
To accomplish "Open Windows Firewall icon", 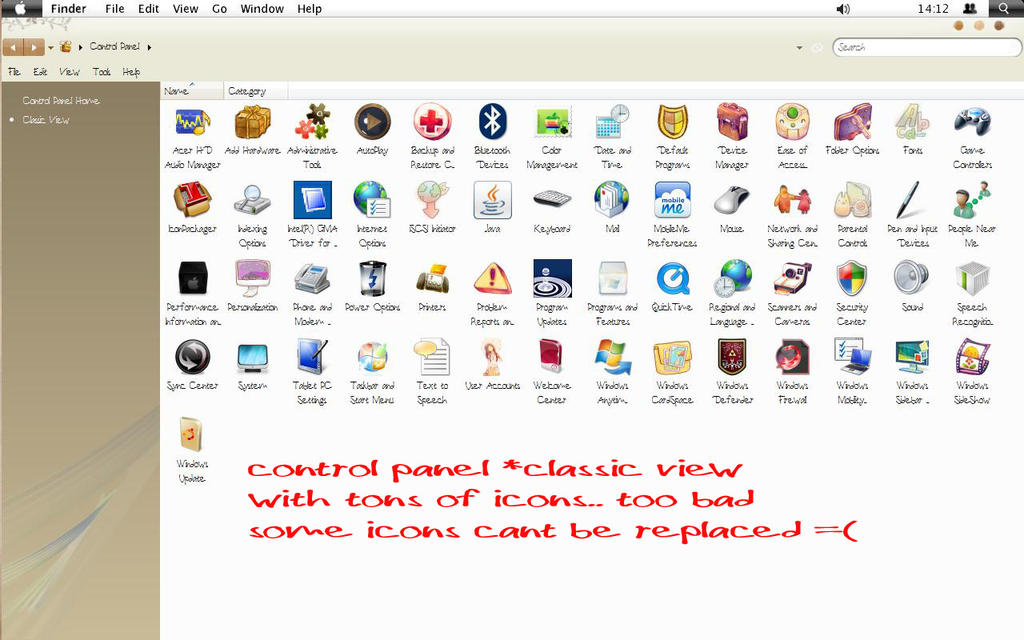I will (792, 357).
